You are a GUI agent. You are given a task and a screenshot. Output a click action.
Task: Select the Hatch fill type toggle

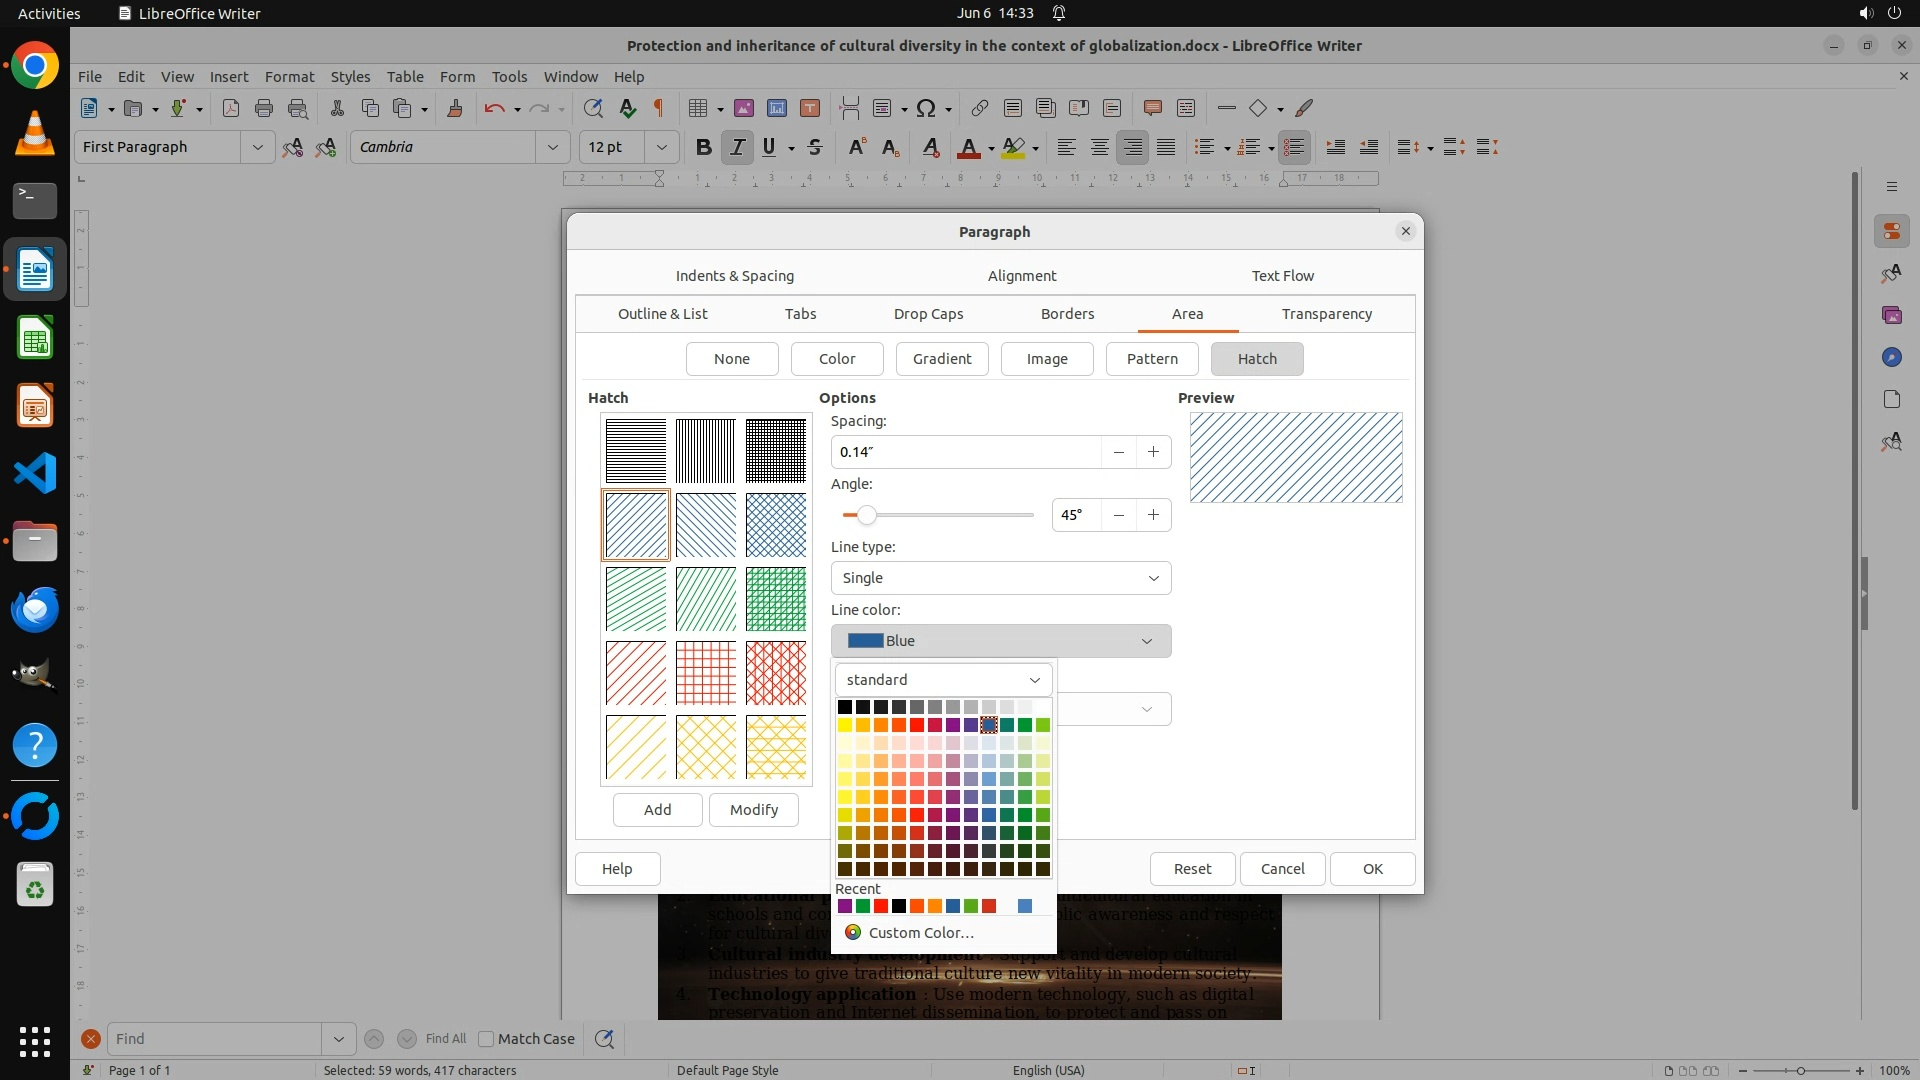[x=1256, y=359]
